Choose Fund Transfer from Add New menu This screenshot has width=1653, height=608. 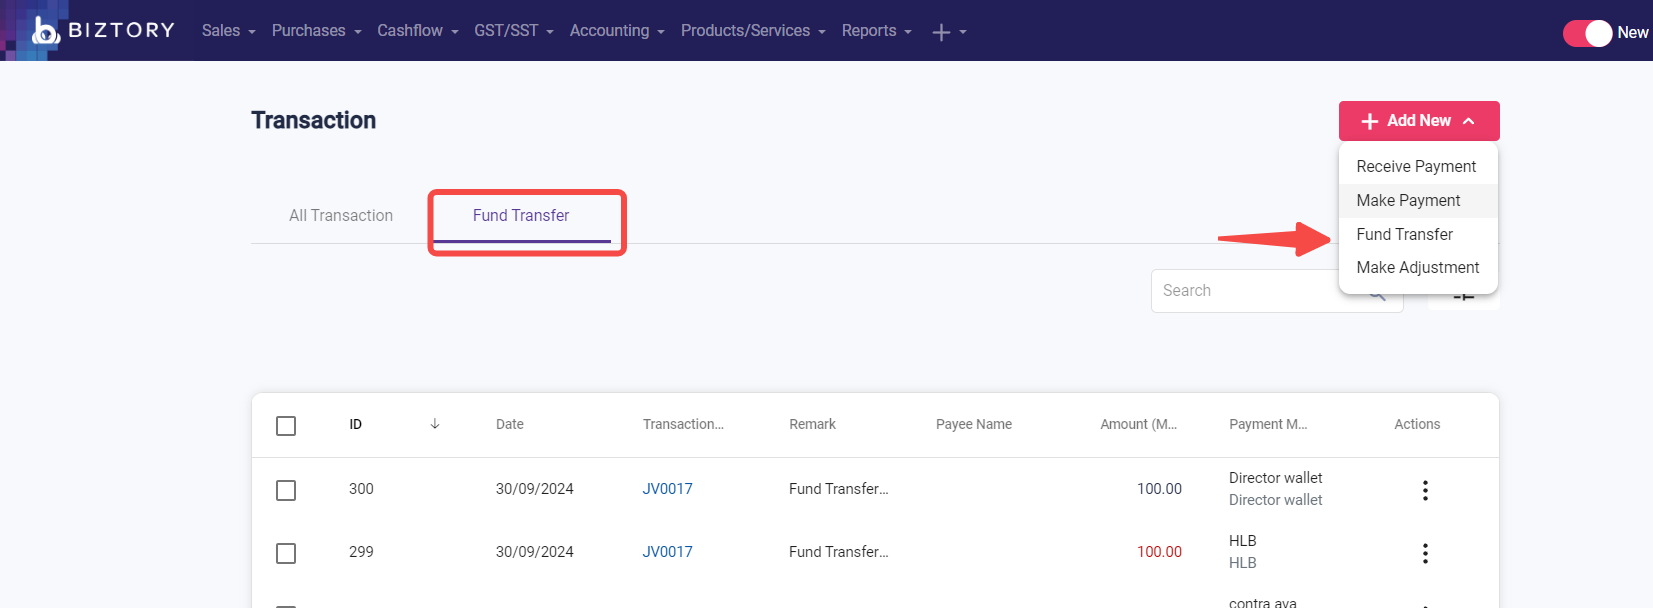coord(1418,234)
